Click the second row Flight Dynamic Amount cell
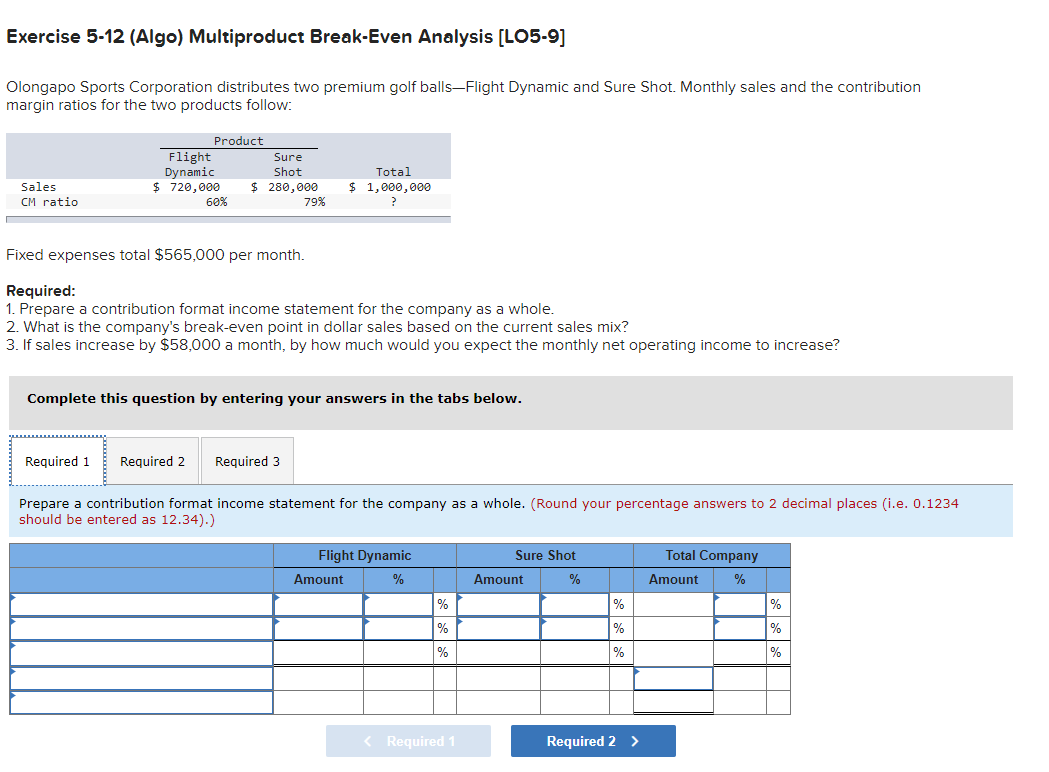 coord(318,628)
